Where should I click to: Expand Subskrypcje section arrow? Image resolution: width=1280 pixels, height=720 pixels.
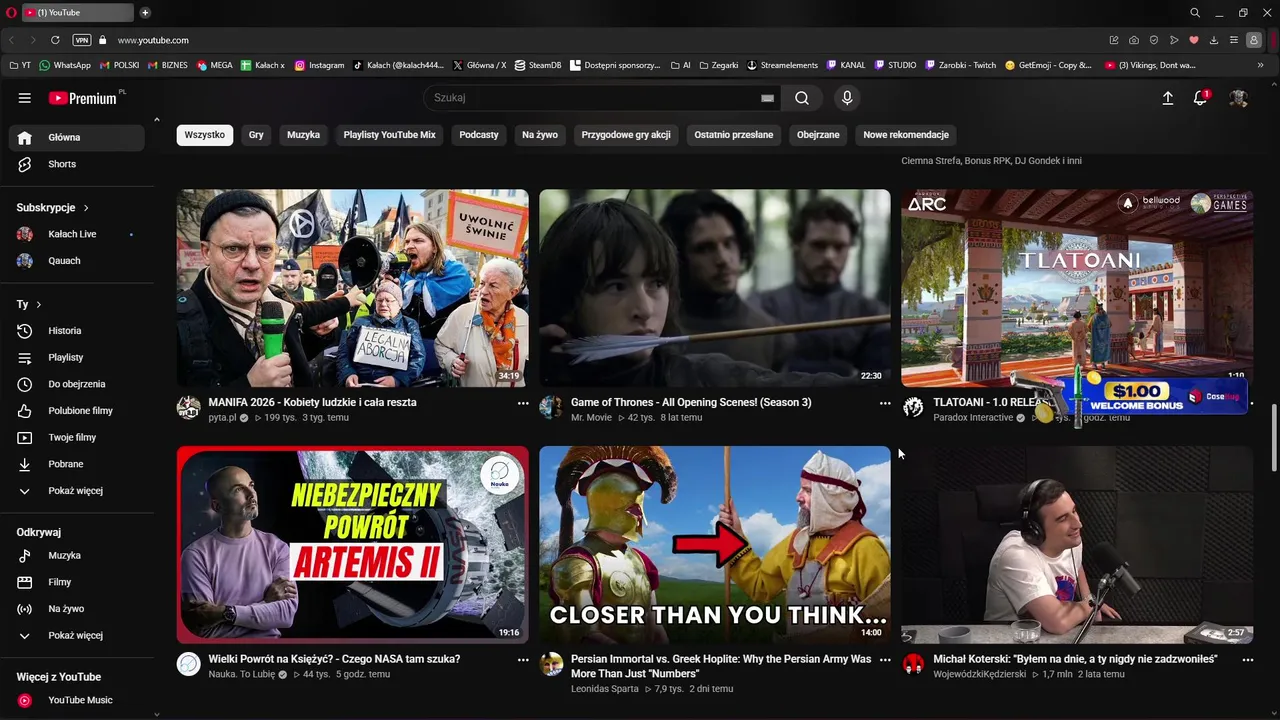point(86,208)
